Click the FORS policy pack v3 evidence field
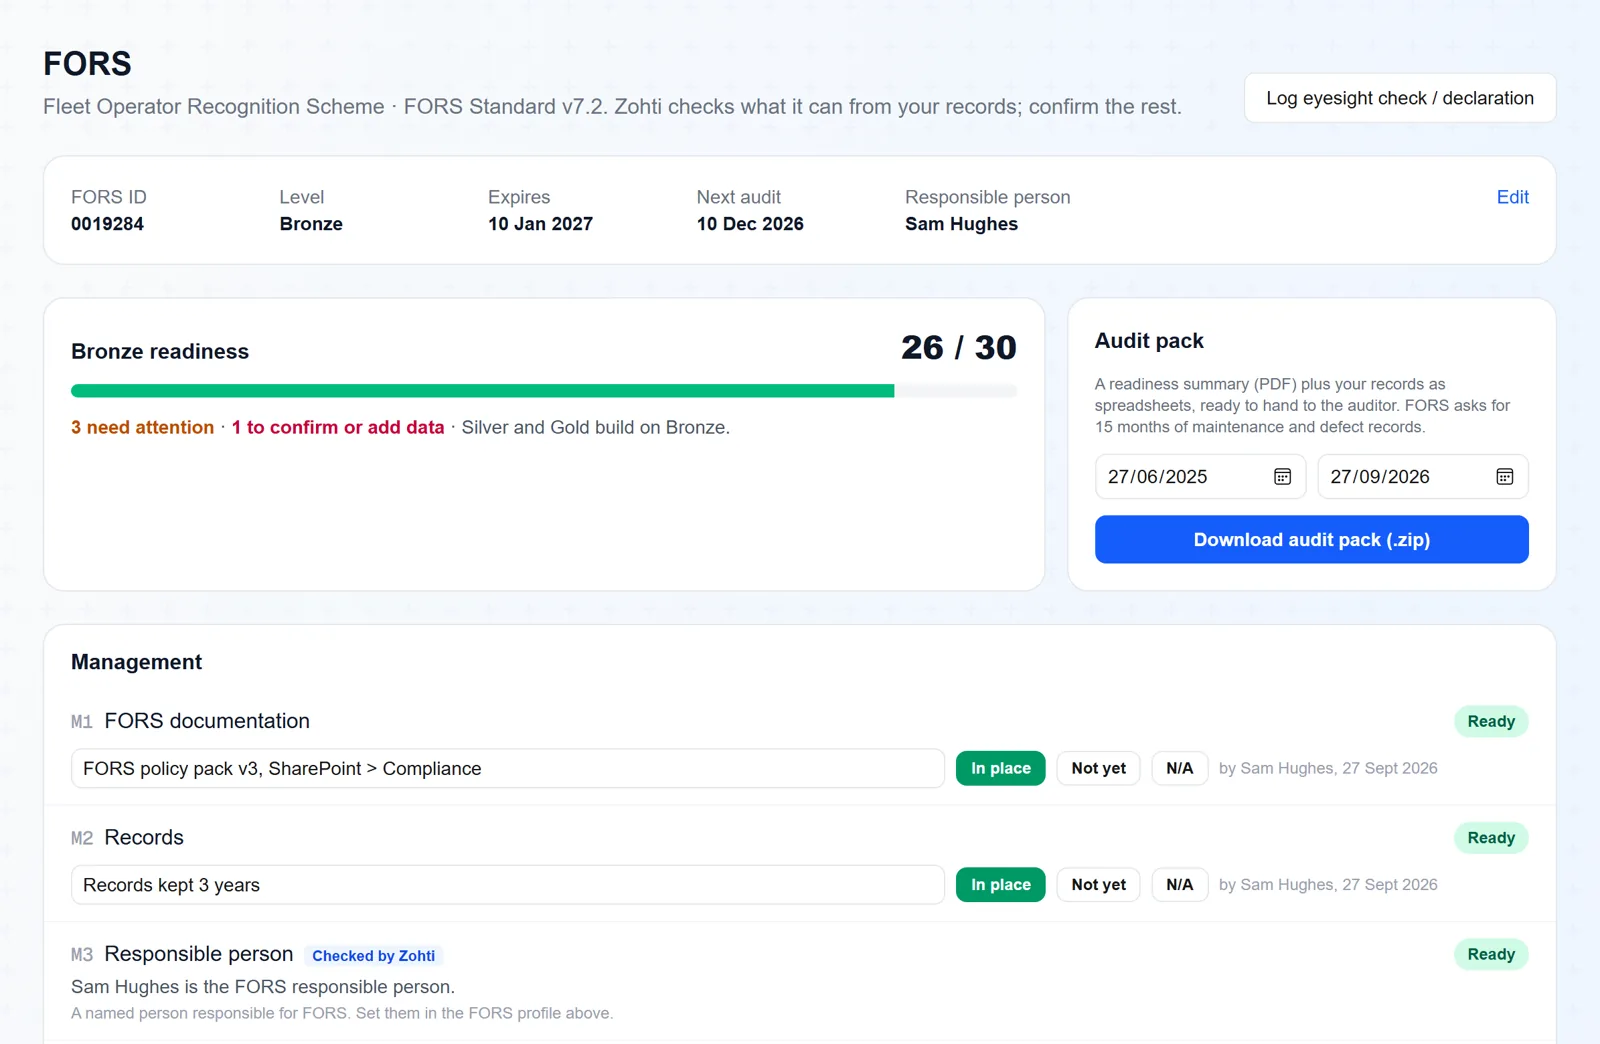 [507, 768]
